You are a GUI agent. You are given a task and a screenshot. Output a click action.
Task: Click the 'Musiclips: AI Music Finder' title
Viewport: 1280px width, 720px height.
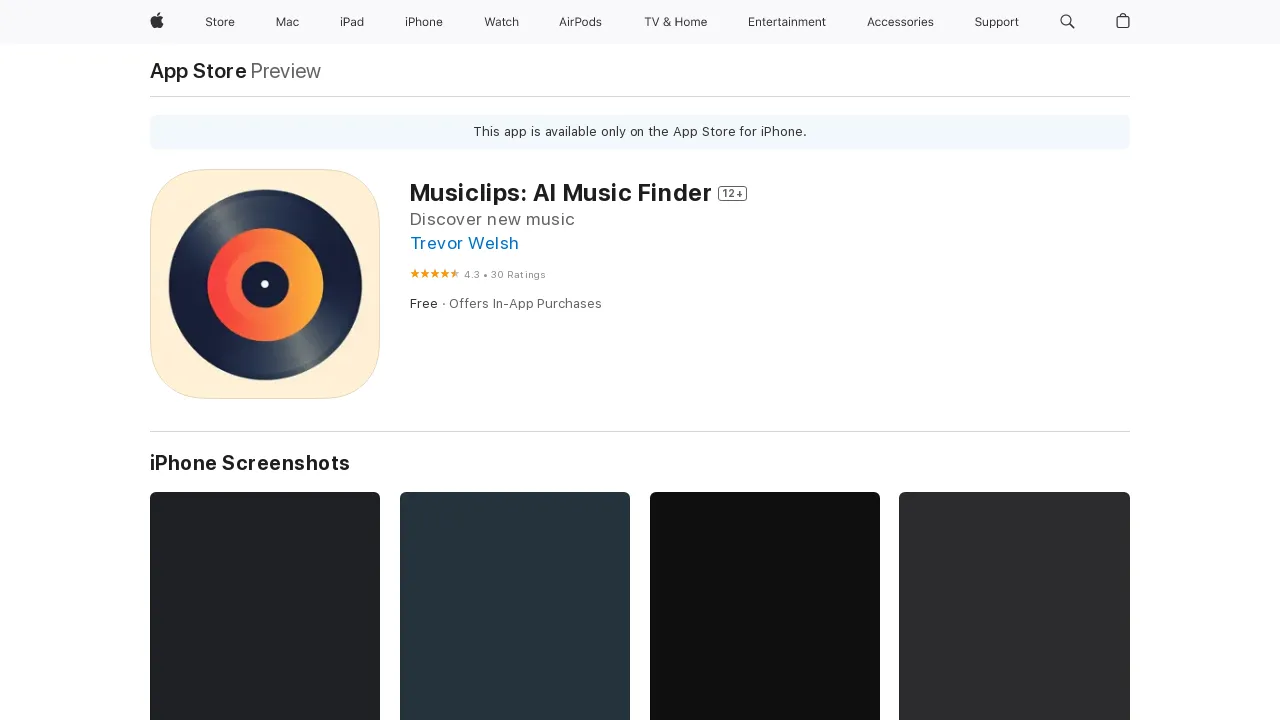click(561, 193)
